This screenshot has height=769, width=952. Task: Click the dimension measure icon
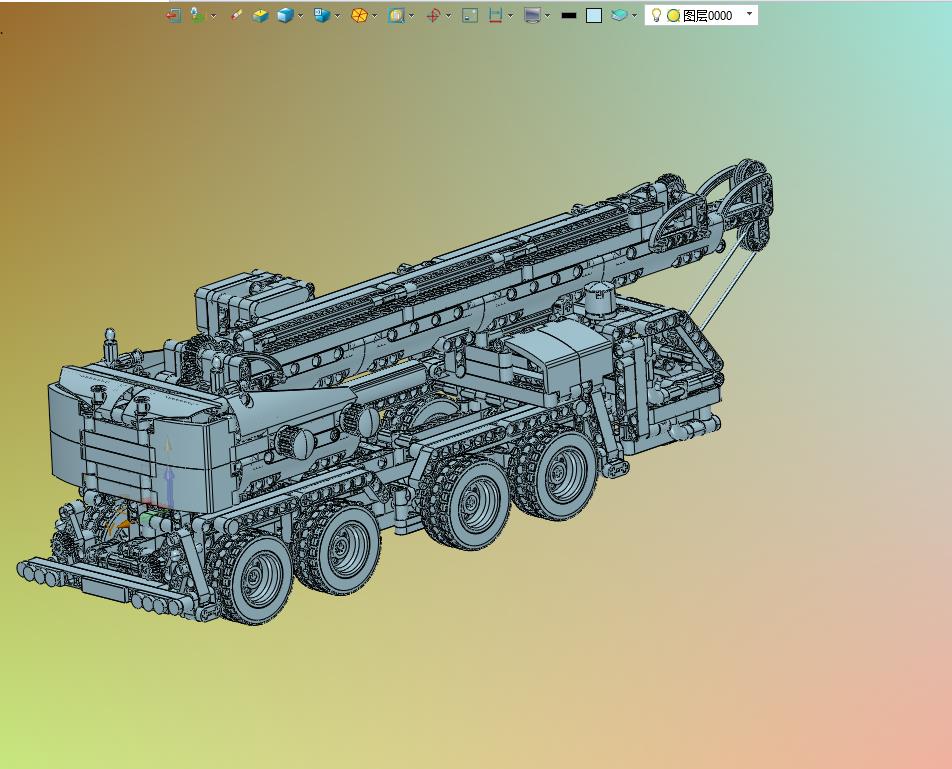pos(496,16)
